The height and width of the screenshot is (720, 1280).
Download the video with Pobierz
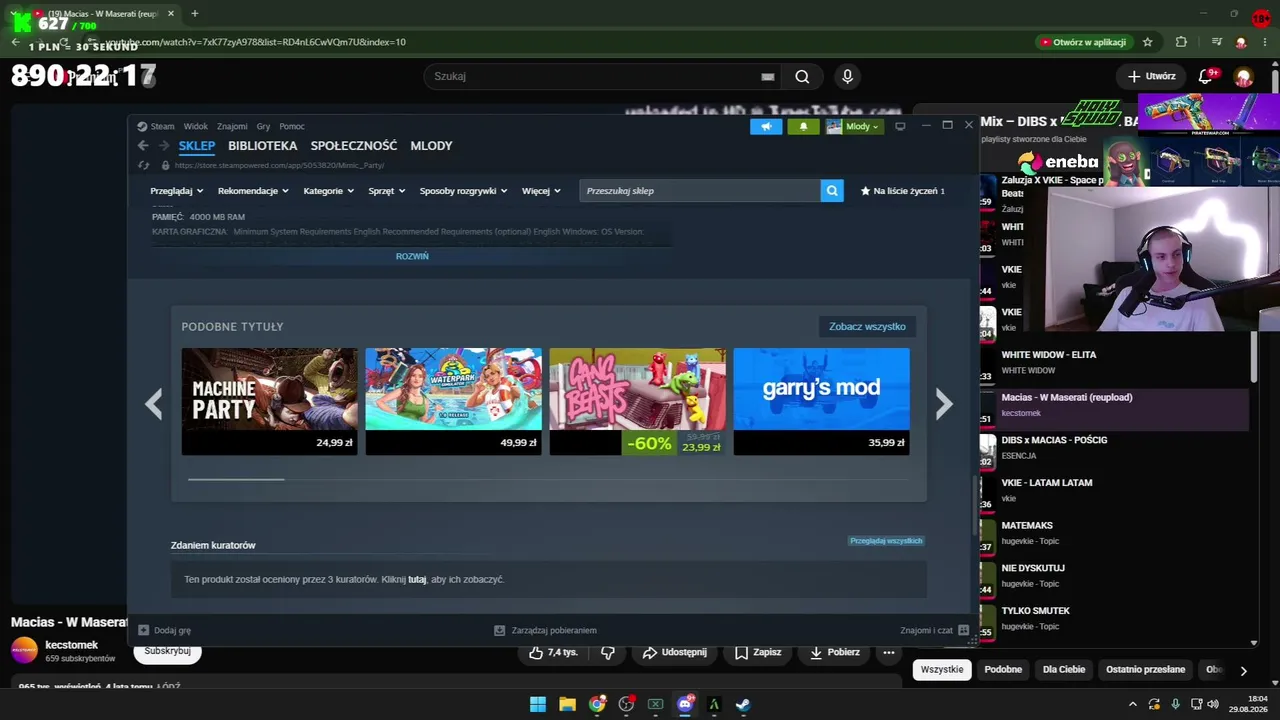tap(835, 652)
